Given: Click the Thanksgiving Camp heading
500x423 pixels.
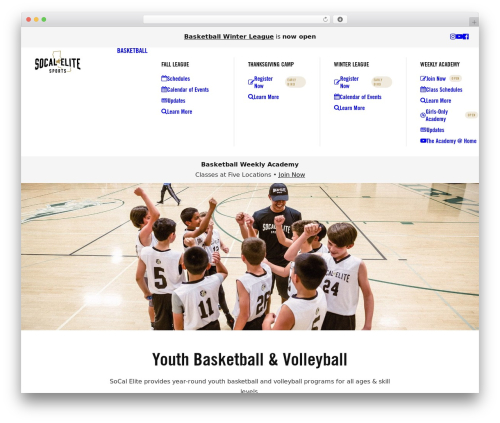Looking at the screenshot, I should coord(271,64).
